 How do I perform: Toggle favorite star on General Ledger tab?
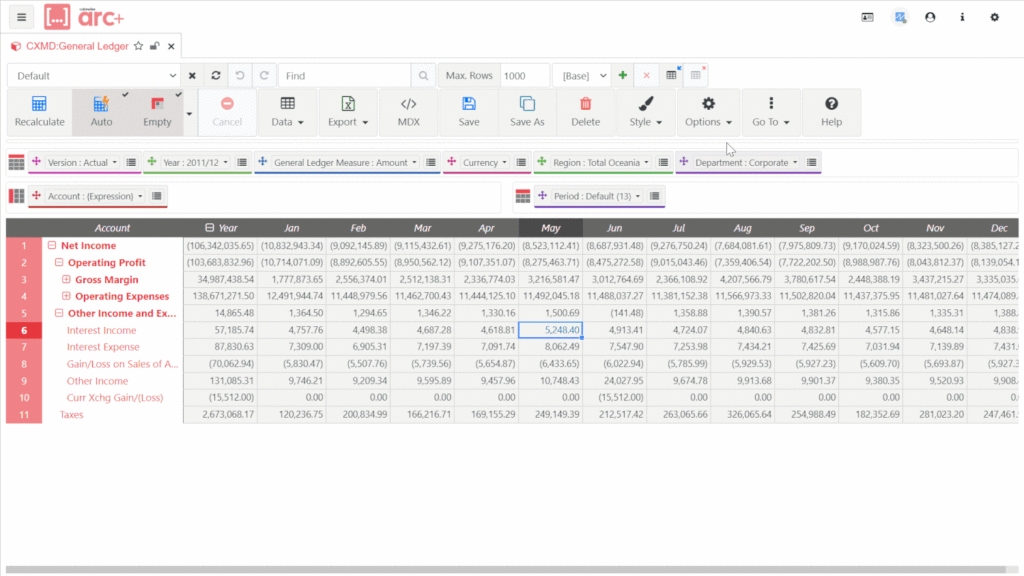pyautogui.click(x=139, y=46)
